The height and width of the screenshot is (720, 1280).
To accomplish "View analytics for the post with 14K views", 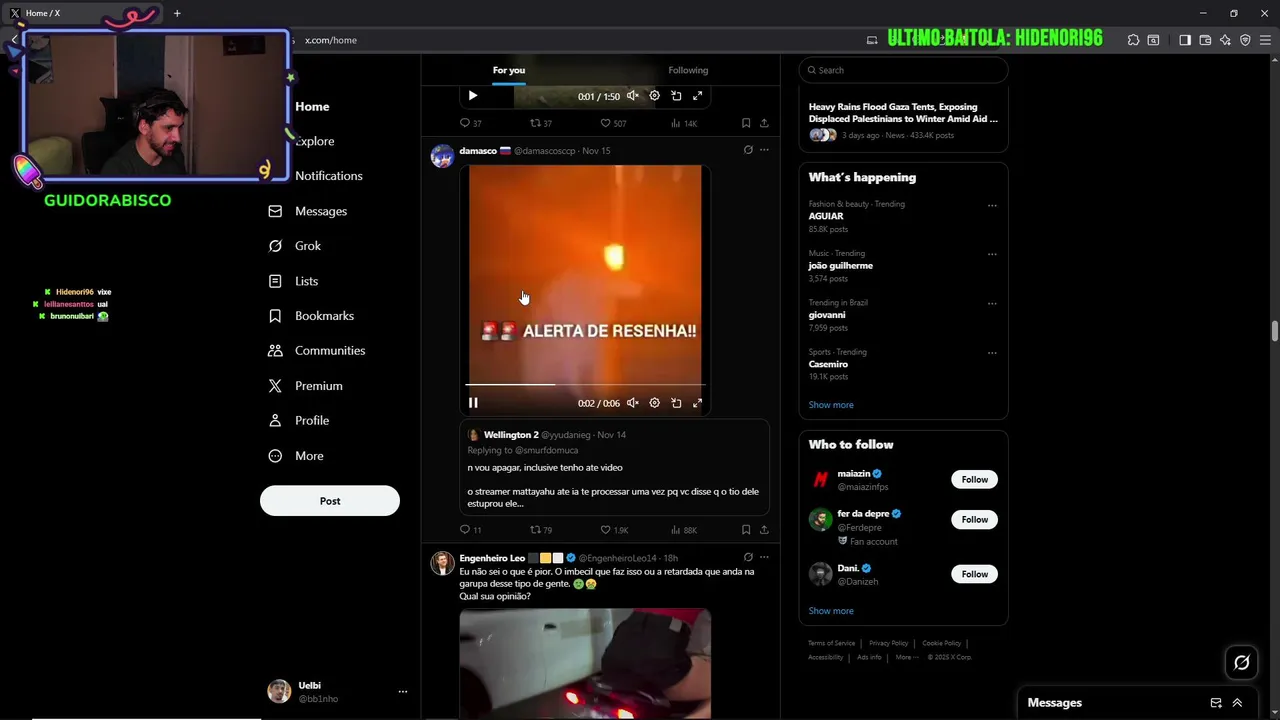I will tap(684, 123).
